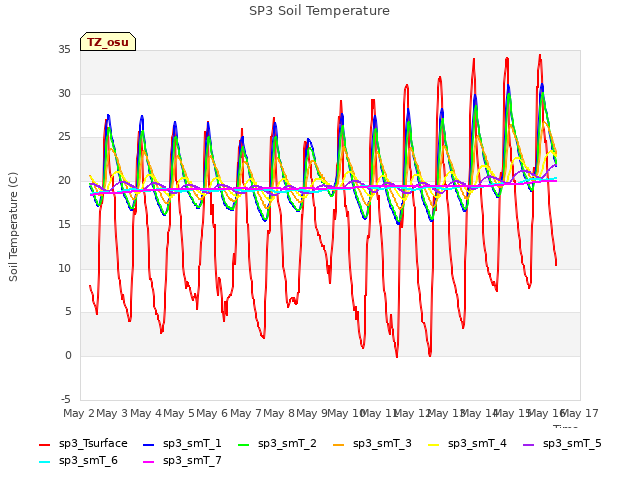The height and width of the screenshot is (480, 640).
Task: Toggle sp3_smT_7 legend entry
Action: coord(182,461)
